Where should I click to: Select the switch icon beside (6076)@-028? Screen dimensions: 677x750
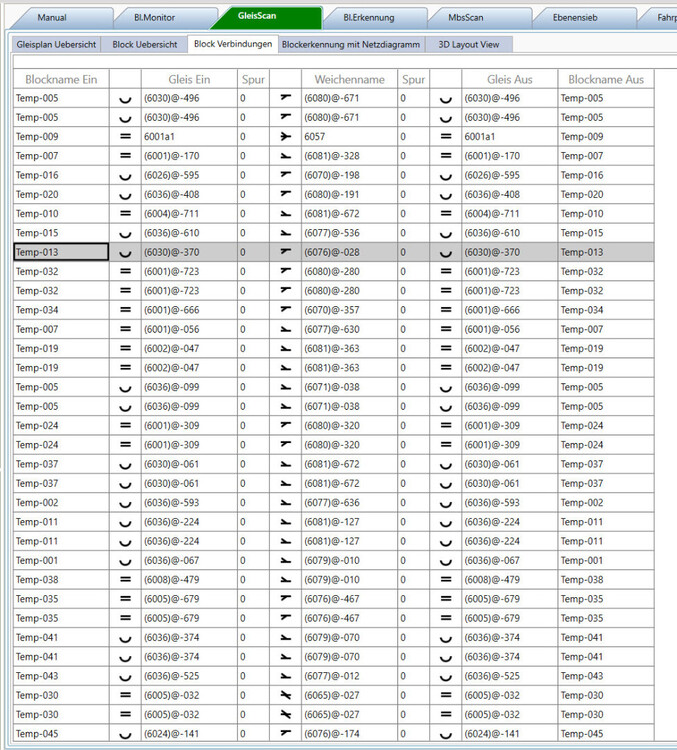click(x=286, y=252)
